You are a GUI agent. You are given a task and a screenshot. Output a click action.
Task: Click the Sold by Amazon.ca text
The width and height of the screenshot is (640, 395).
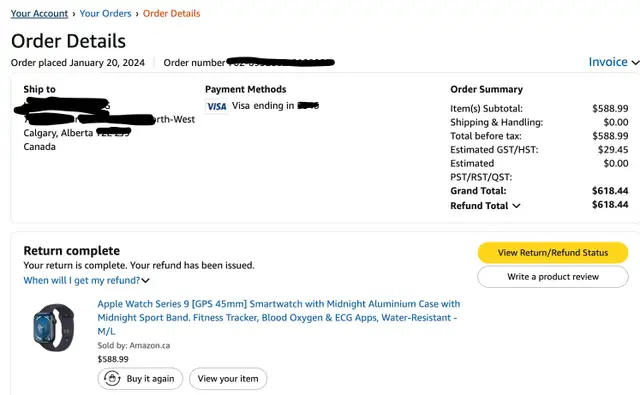point(134,346)
